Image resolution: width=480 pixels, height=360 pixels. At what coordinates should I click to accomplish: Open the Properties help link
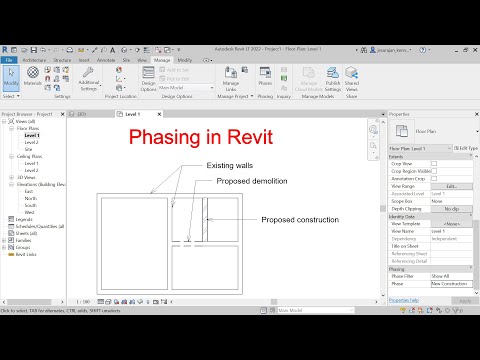(404, 300)
